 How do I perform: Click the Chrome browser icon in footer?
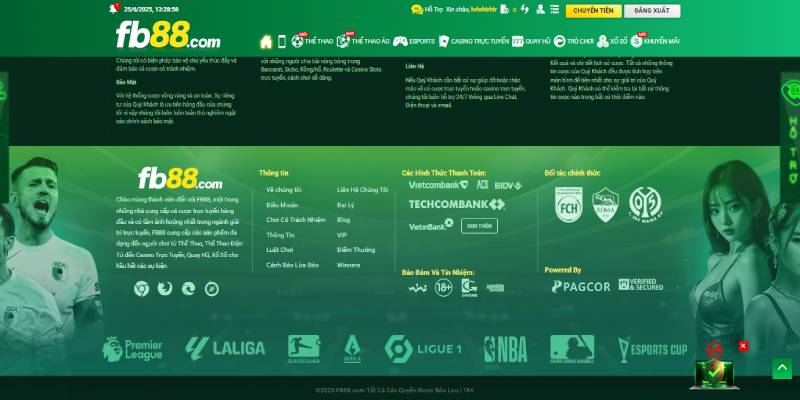pos(141,289)
